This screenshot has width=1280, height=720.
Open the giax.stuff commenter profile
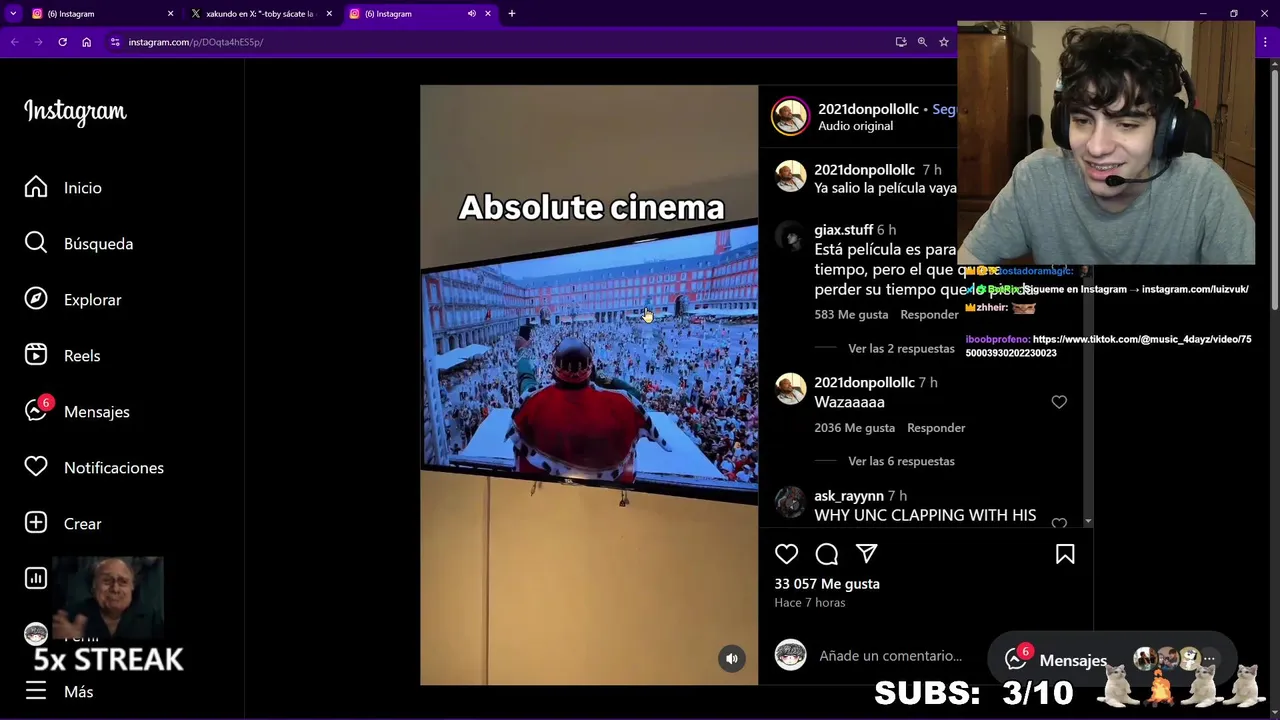843,230
